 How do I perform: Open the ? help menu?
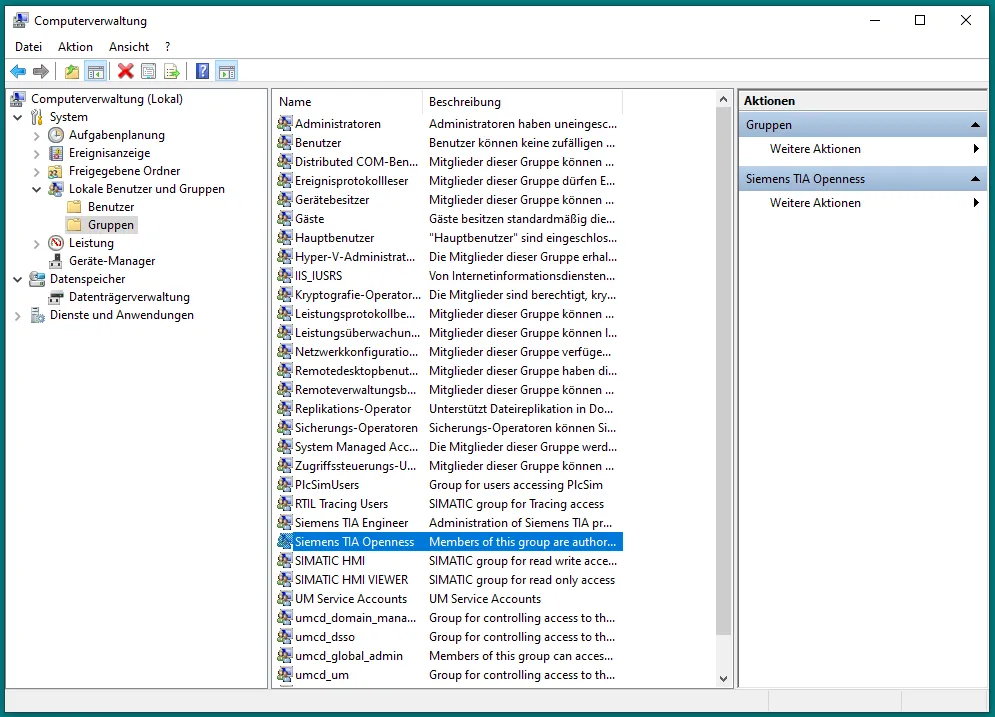pyautogui.click(x=168, y=47)
